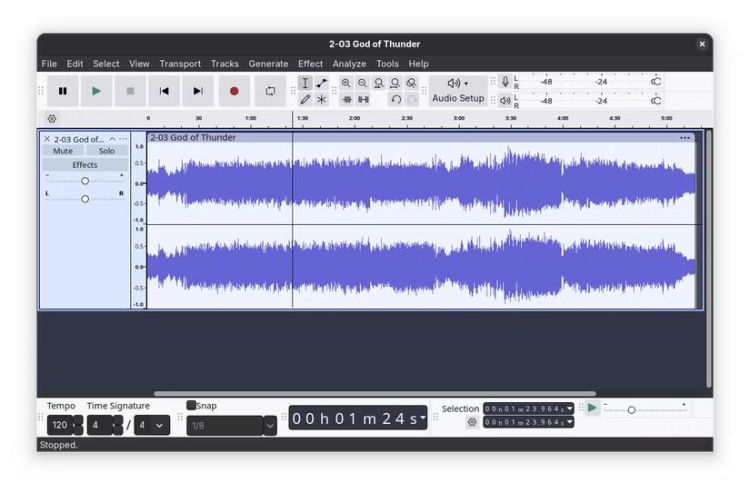Screen dimensions: 750x492
Task: Click the track Effects button
Action: [85, 165]
